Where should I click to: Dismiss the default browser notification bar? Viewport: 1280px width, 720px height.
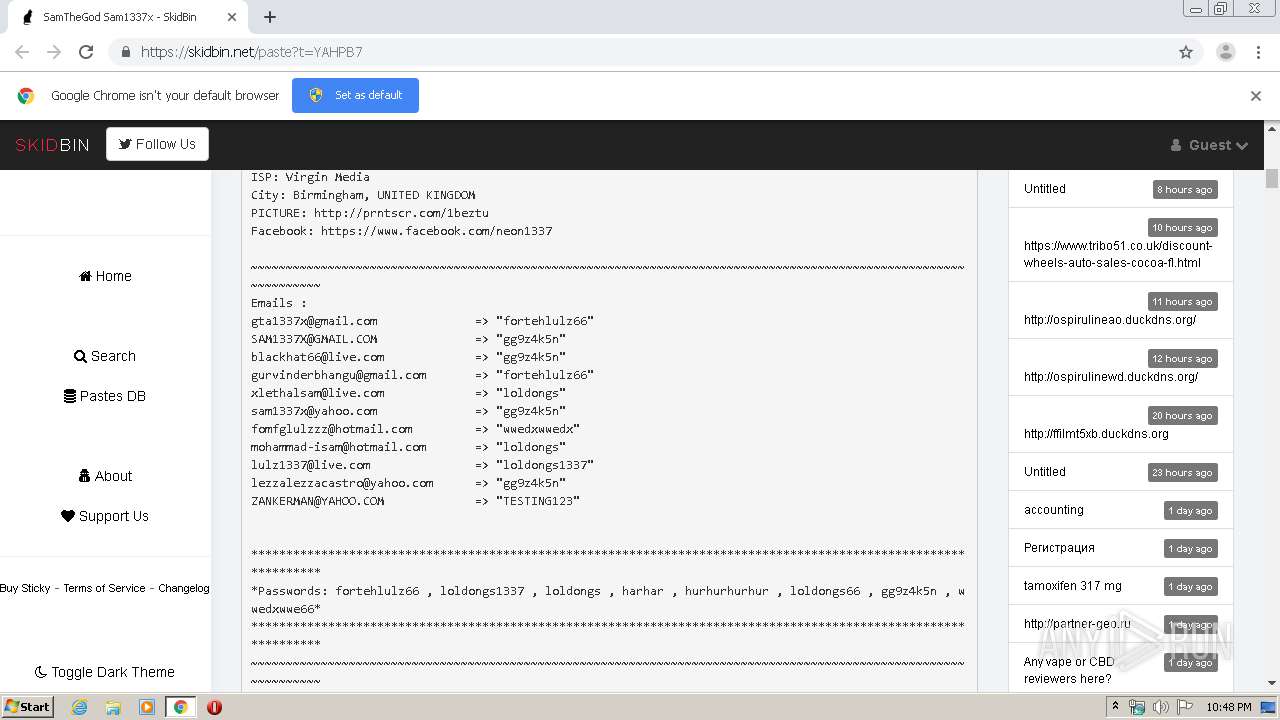pos(1256,96)
